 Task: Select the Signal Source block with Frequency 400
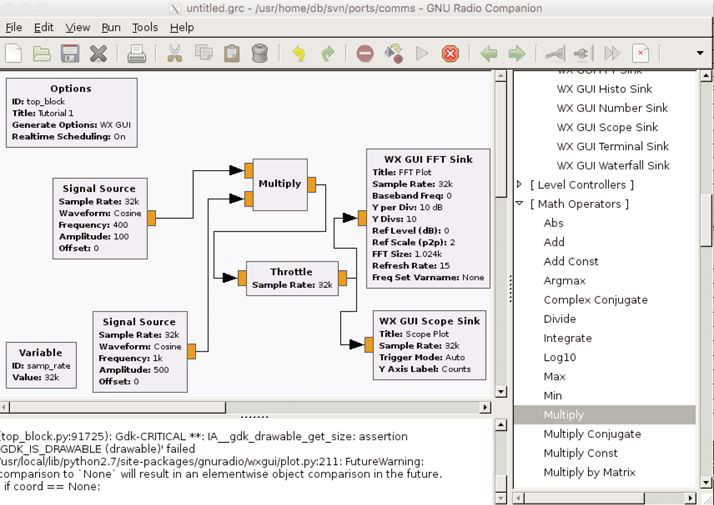point(100,219)
